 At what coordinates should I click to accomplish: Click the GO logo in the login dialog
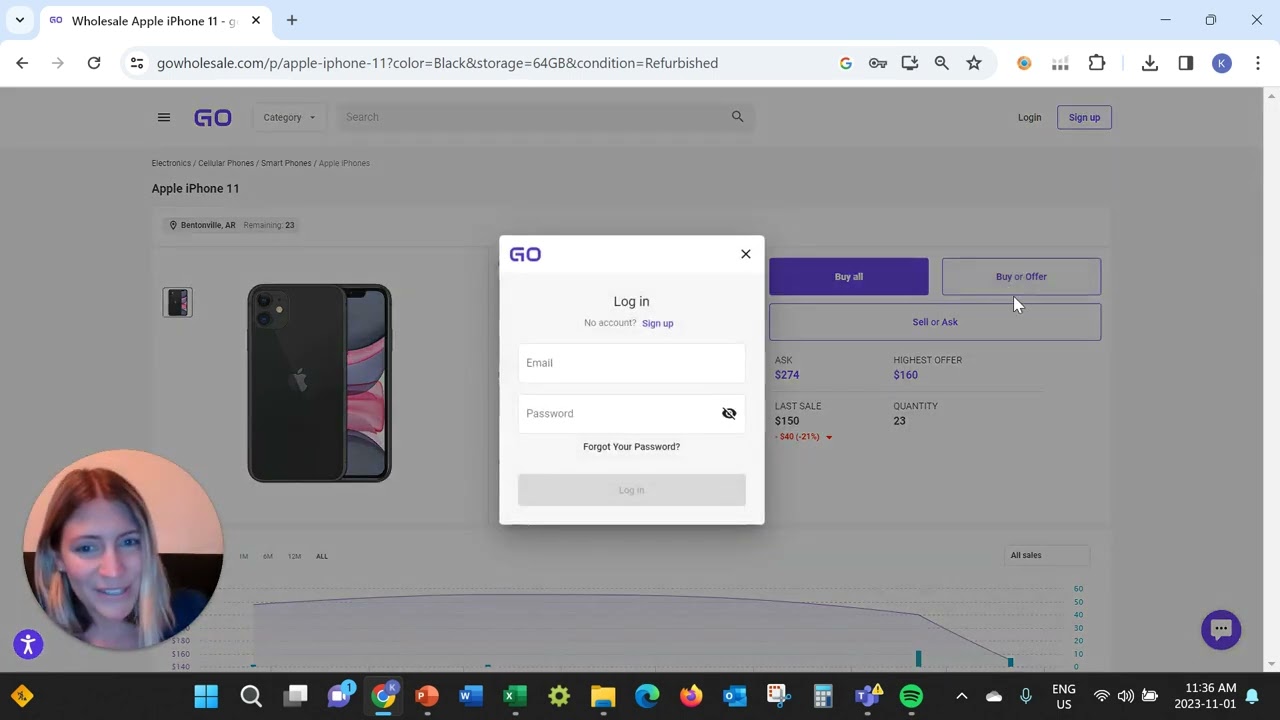(x=525, y=254)
